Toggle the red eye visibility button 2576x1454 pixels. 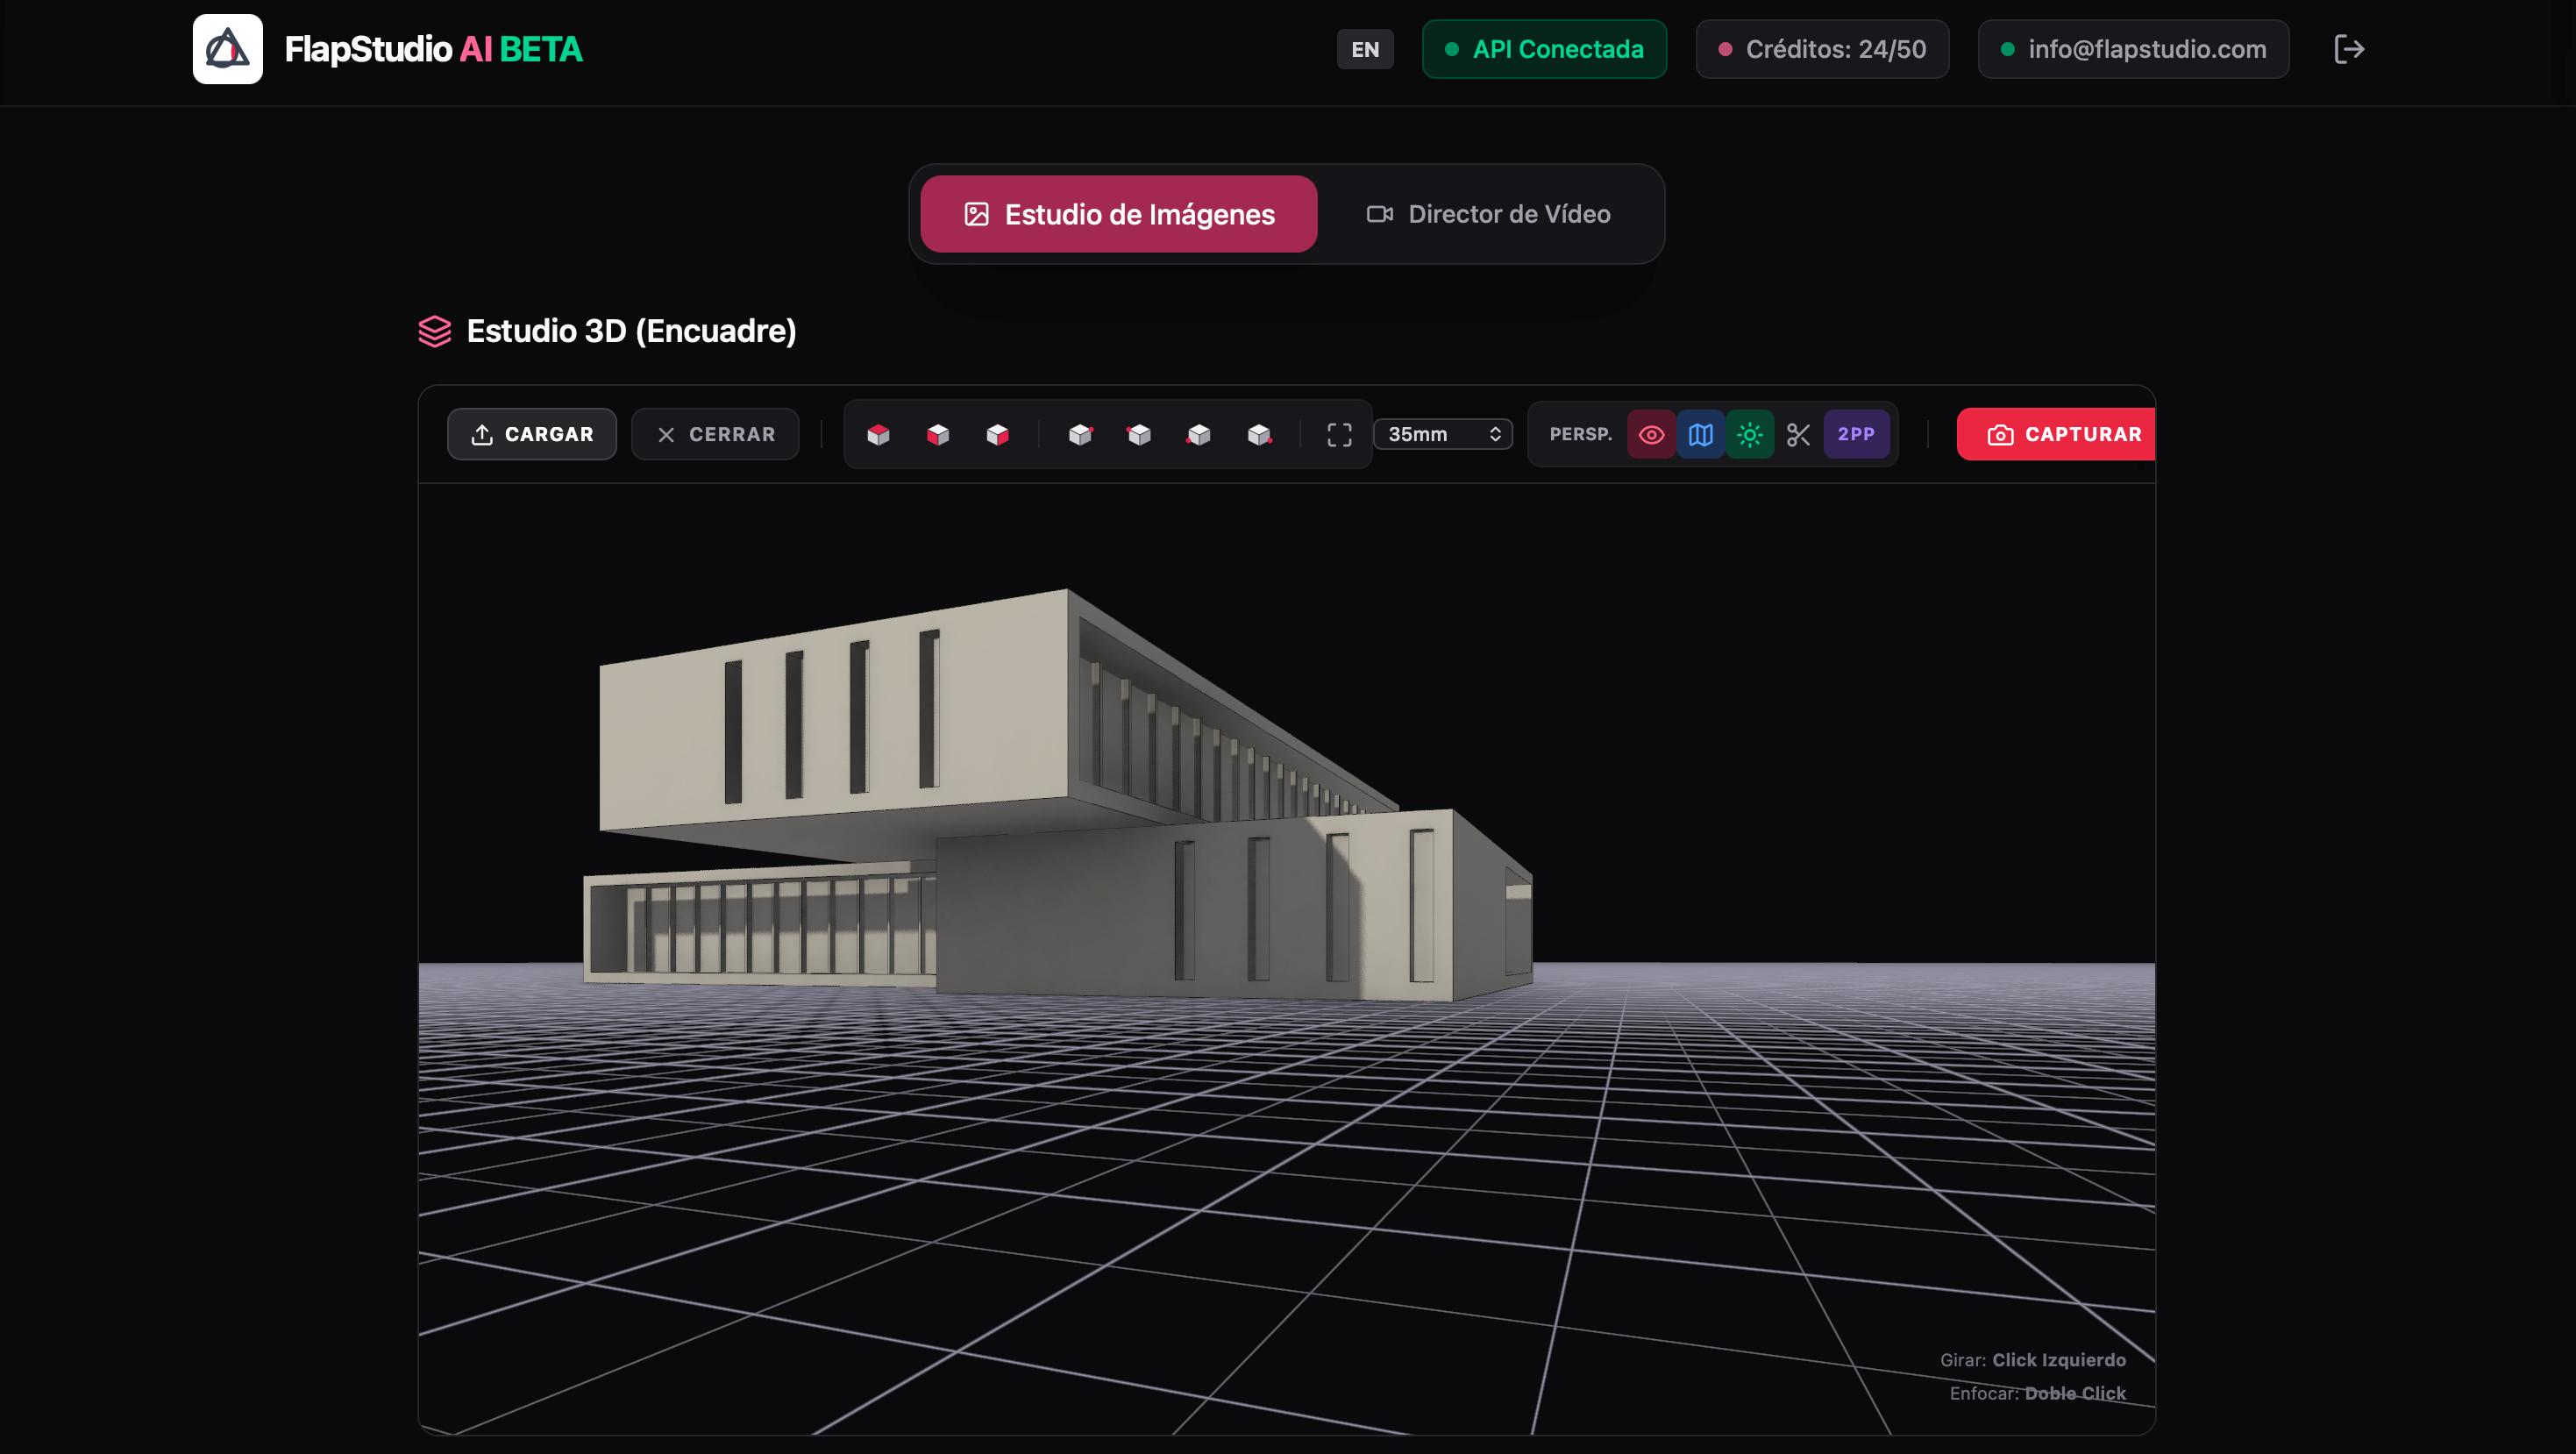1651,435
